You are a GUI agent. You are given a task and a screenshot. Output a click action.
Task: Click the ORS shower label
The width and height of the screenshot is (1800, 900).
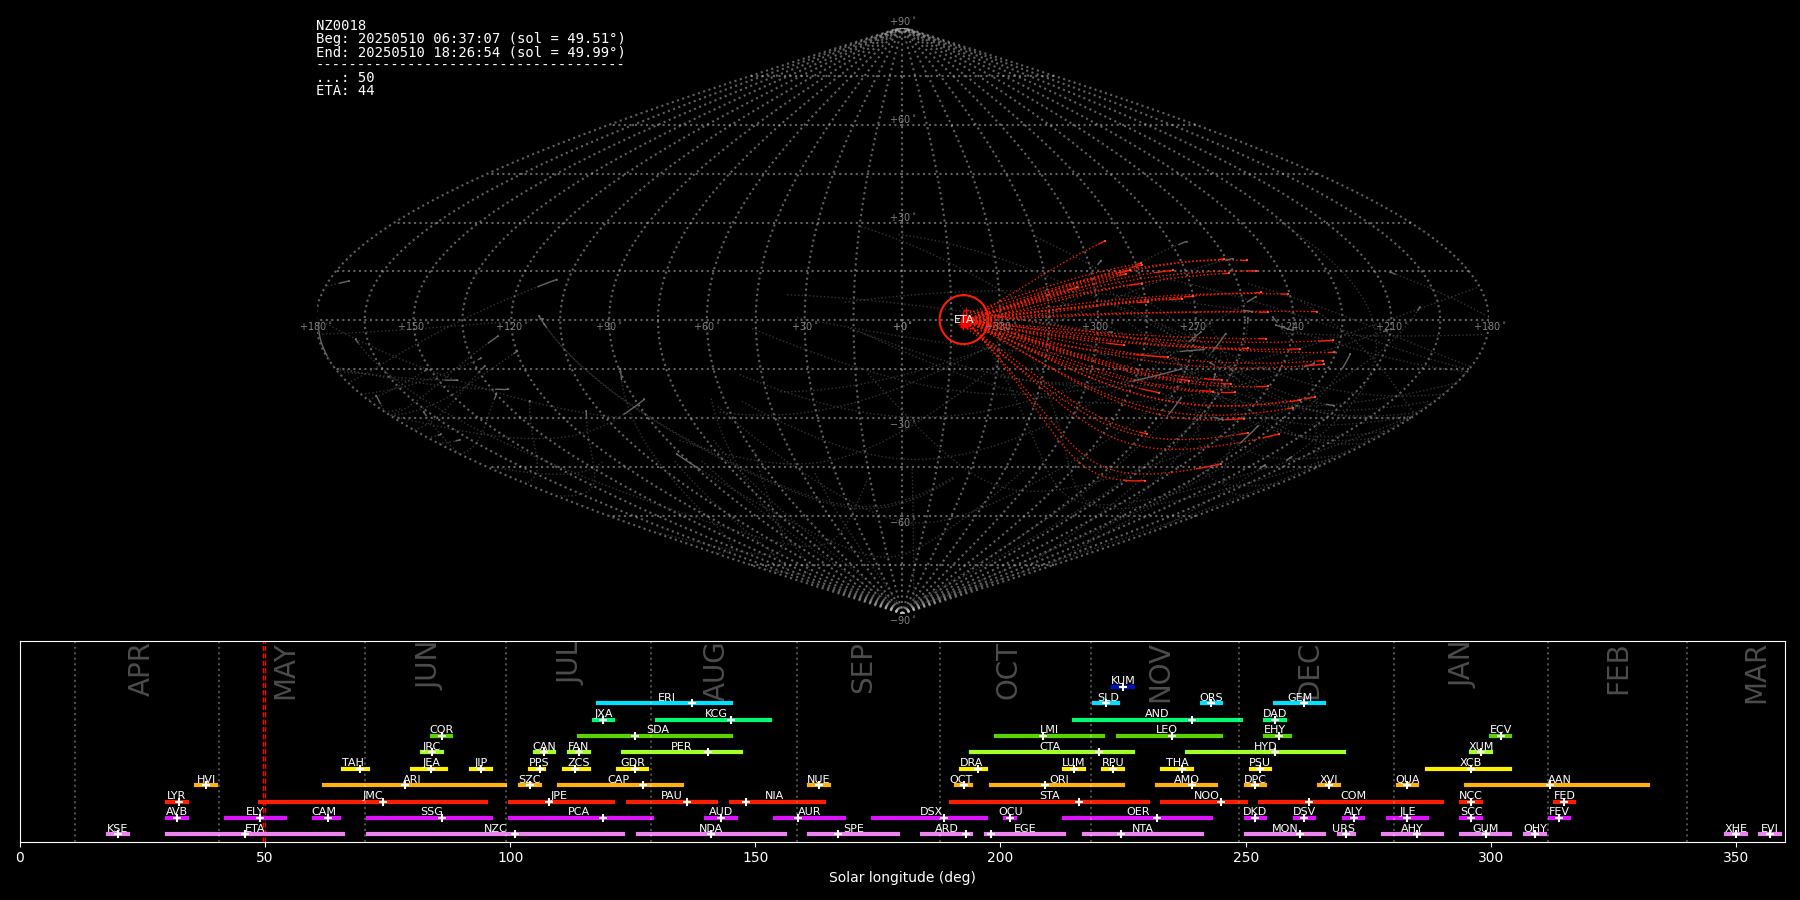(x=1211, y=698)
